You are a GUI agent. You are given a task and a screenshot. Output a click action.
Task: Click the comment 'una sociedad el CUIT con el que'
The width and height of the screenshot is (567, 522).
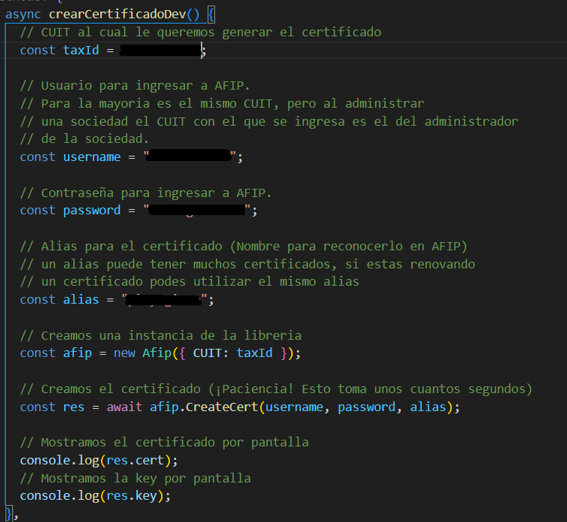click(x=269, y=121)
